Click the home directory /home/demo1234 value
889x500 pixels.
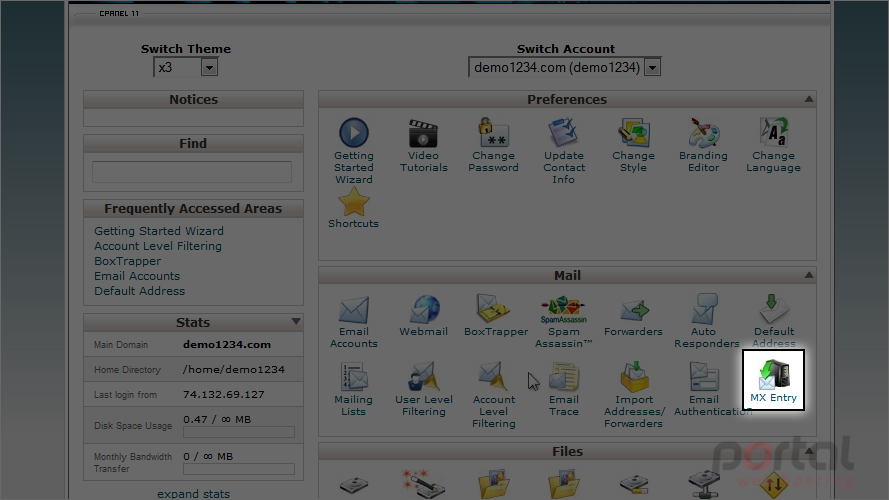coord(234,370)
